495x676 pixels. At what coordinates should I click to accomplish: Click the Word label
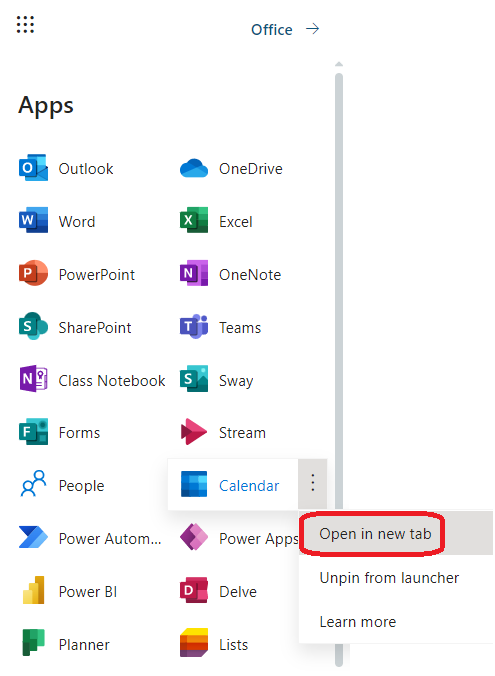[x=77, y=222]
